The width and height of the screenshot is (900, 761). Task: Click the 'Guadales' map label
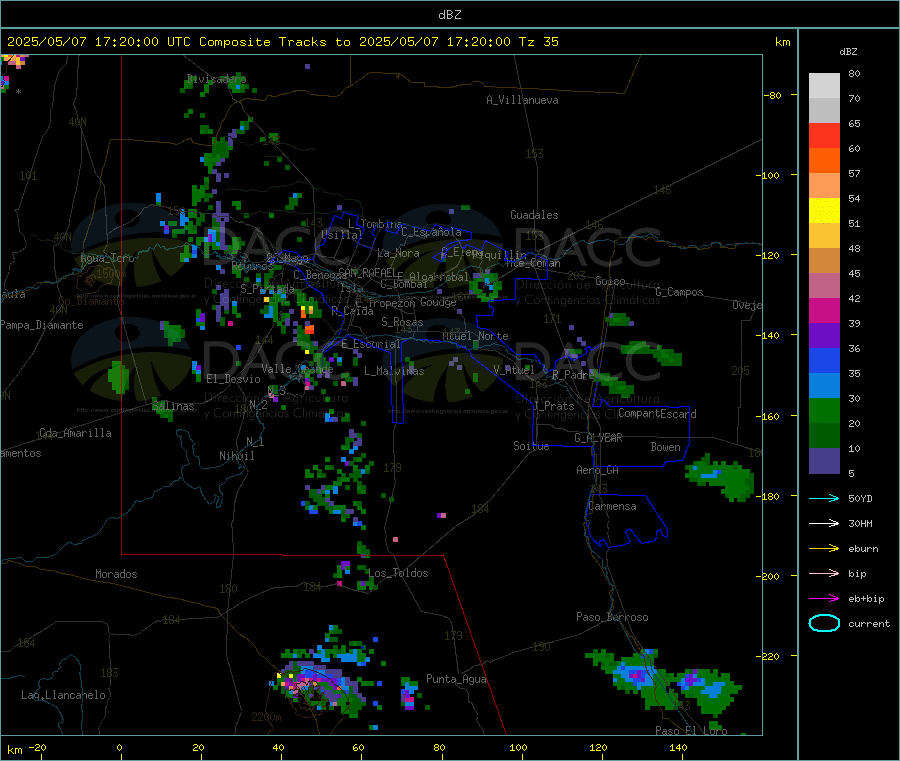[x=534, y=215]
